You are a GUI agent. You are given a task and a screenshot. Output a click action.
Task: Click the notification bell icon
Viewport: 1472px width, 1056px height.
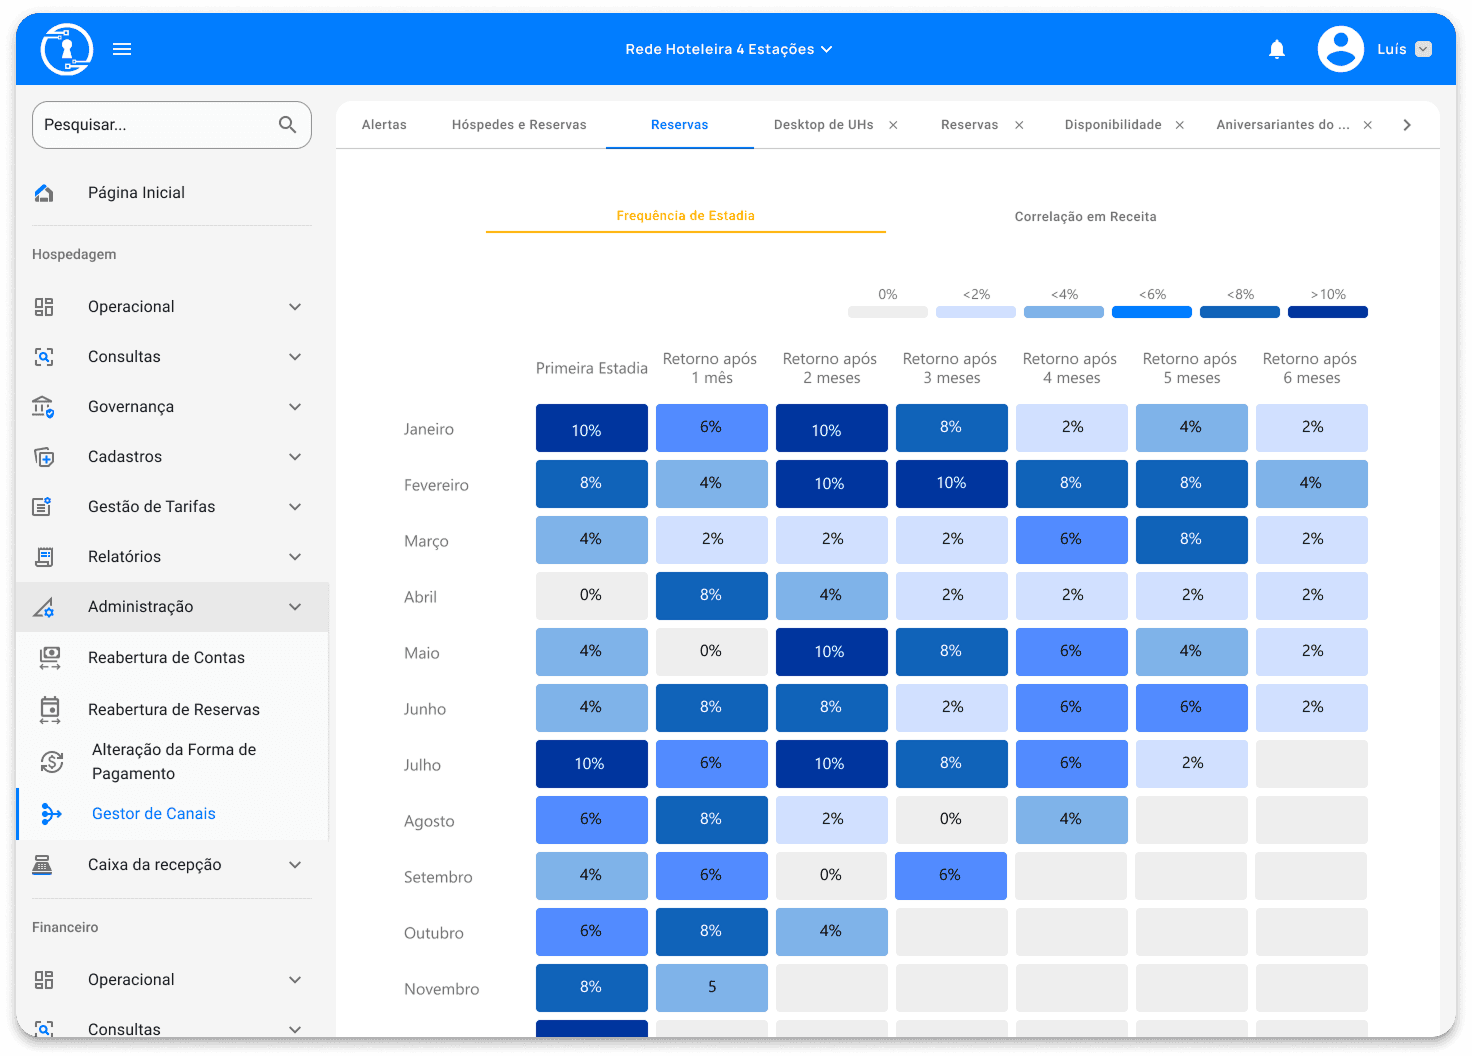[1276, 49]
